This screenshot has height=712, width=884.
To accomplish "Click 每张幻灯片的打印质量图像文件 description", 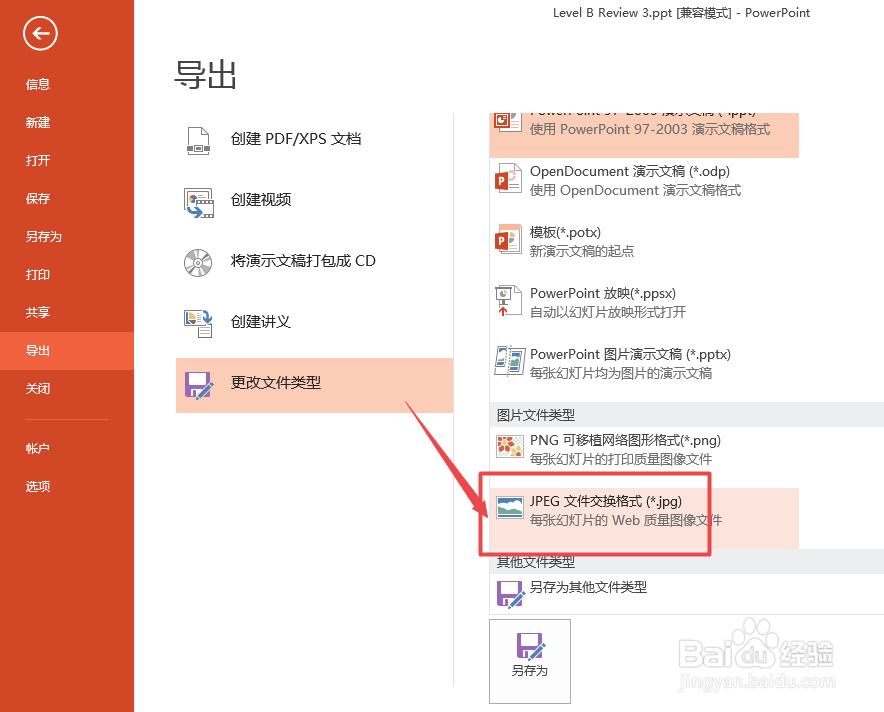I will (x=621, y=459).
